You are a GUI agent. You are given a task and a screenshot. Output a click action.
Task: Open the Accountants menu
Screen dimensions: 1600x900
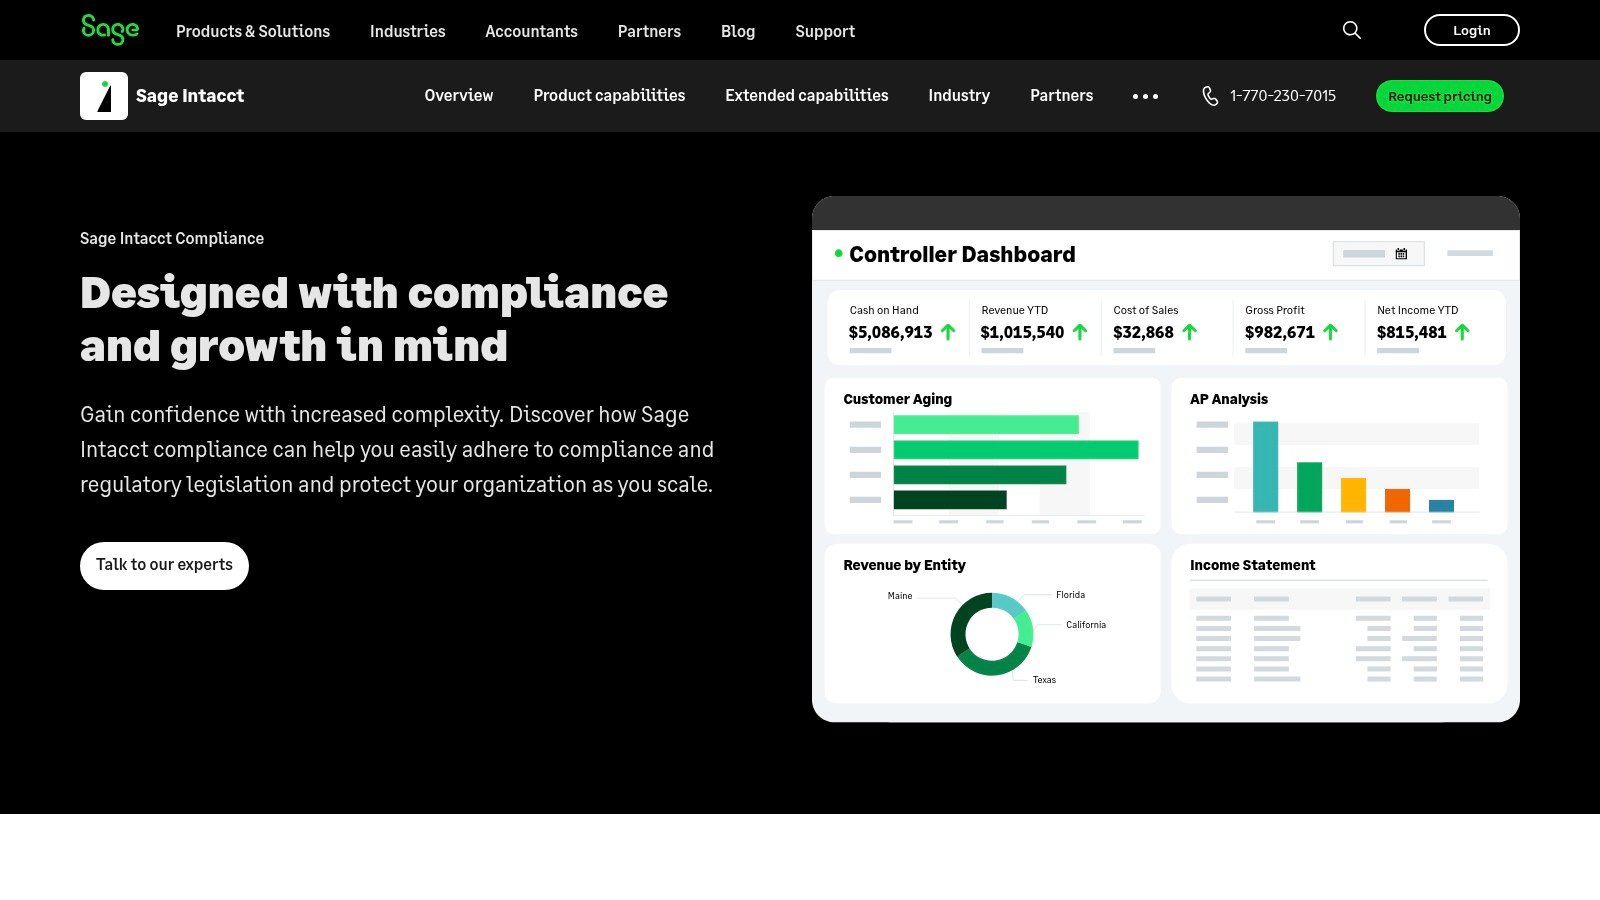531,31
